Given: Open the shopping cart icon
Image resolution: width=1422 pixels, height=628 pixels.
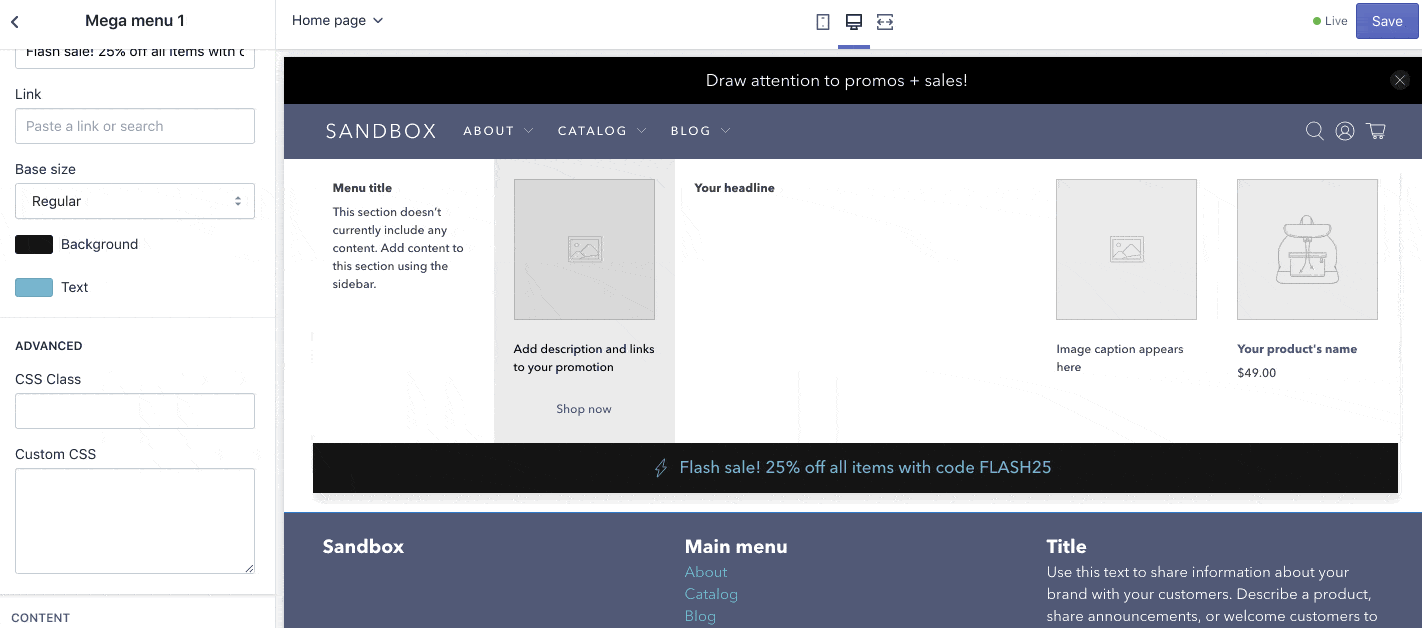Looking at the screenshot, I should [x=1376, y=130].
